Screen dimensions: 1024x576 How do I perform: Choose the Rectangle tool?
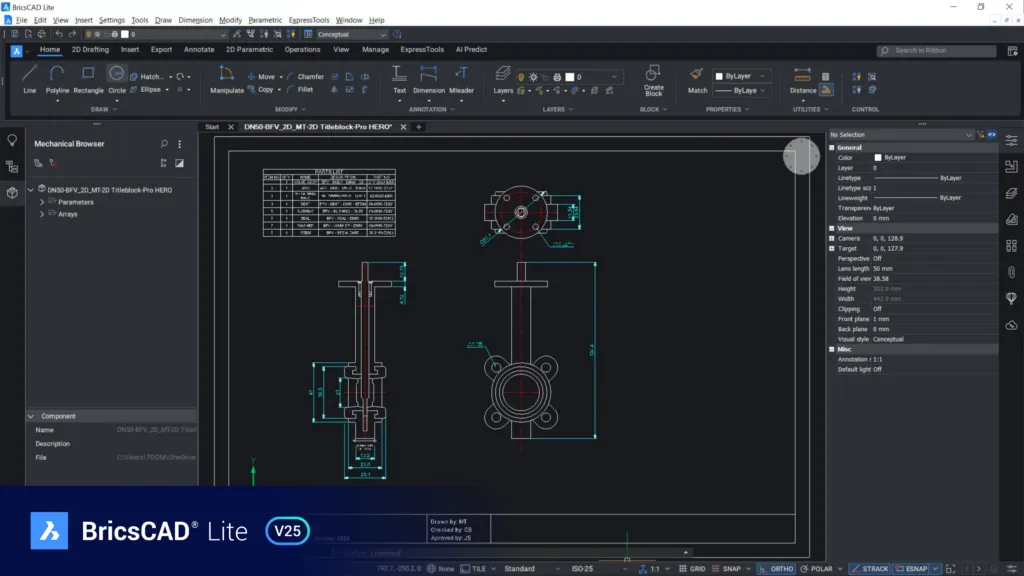(88, 80)
